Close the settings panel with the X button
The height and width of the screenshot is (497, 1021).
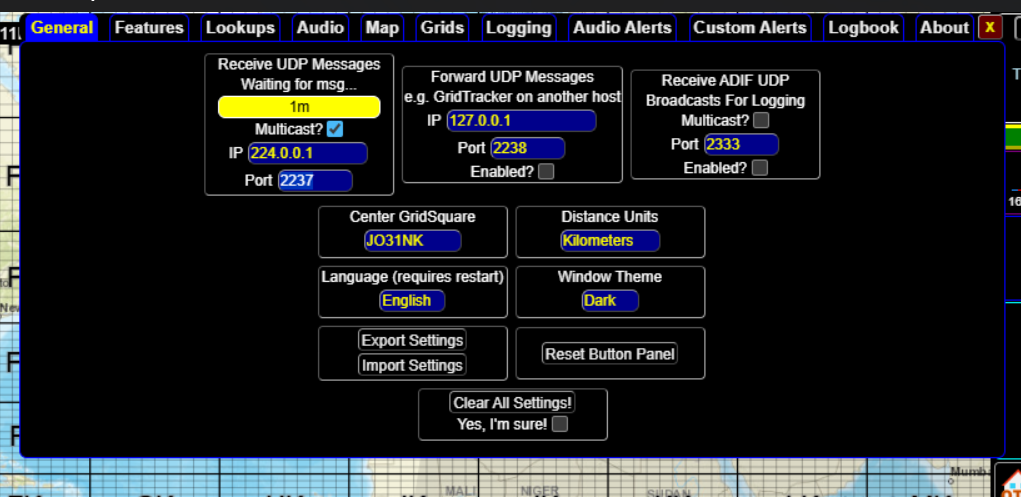pos(989,28)
